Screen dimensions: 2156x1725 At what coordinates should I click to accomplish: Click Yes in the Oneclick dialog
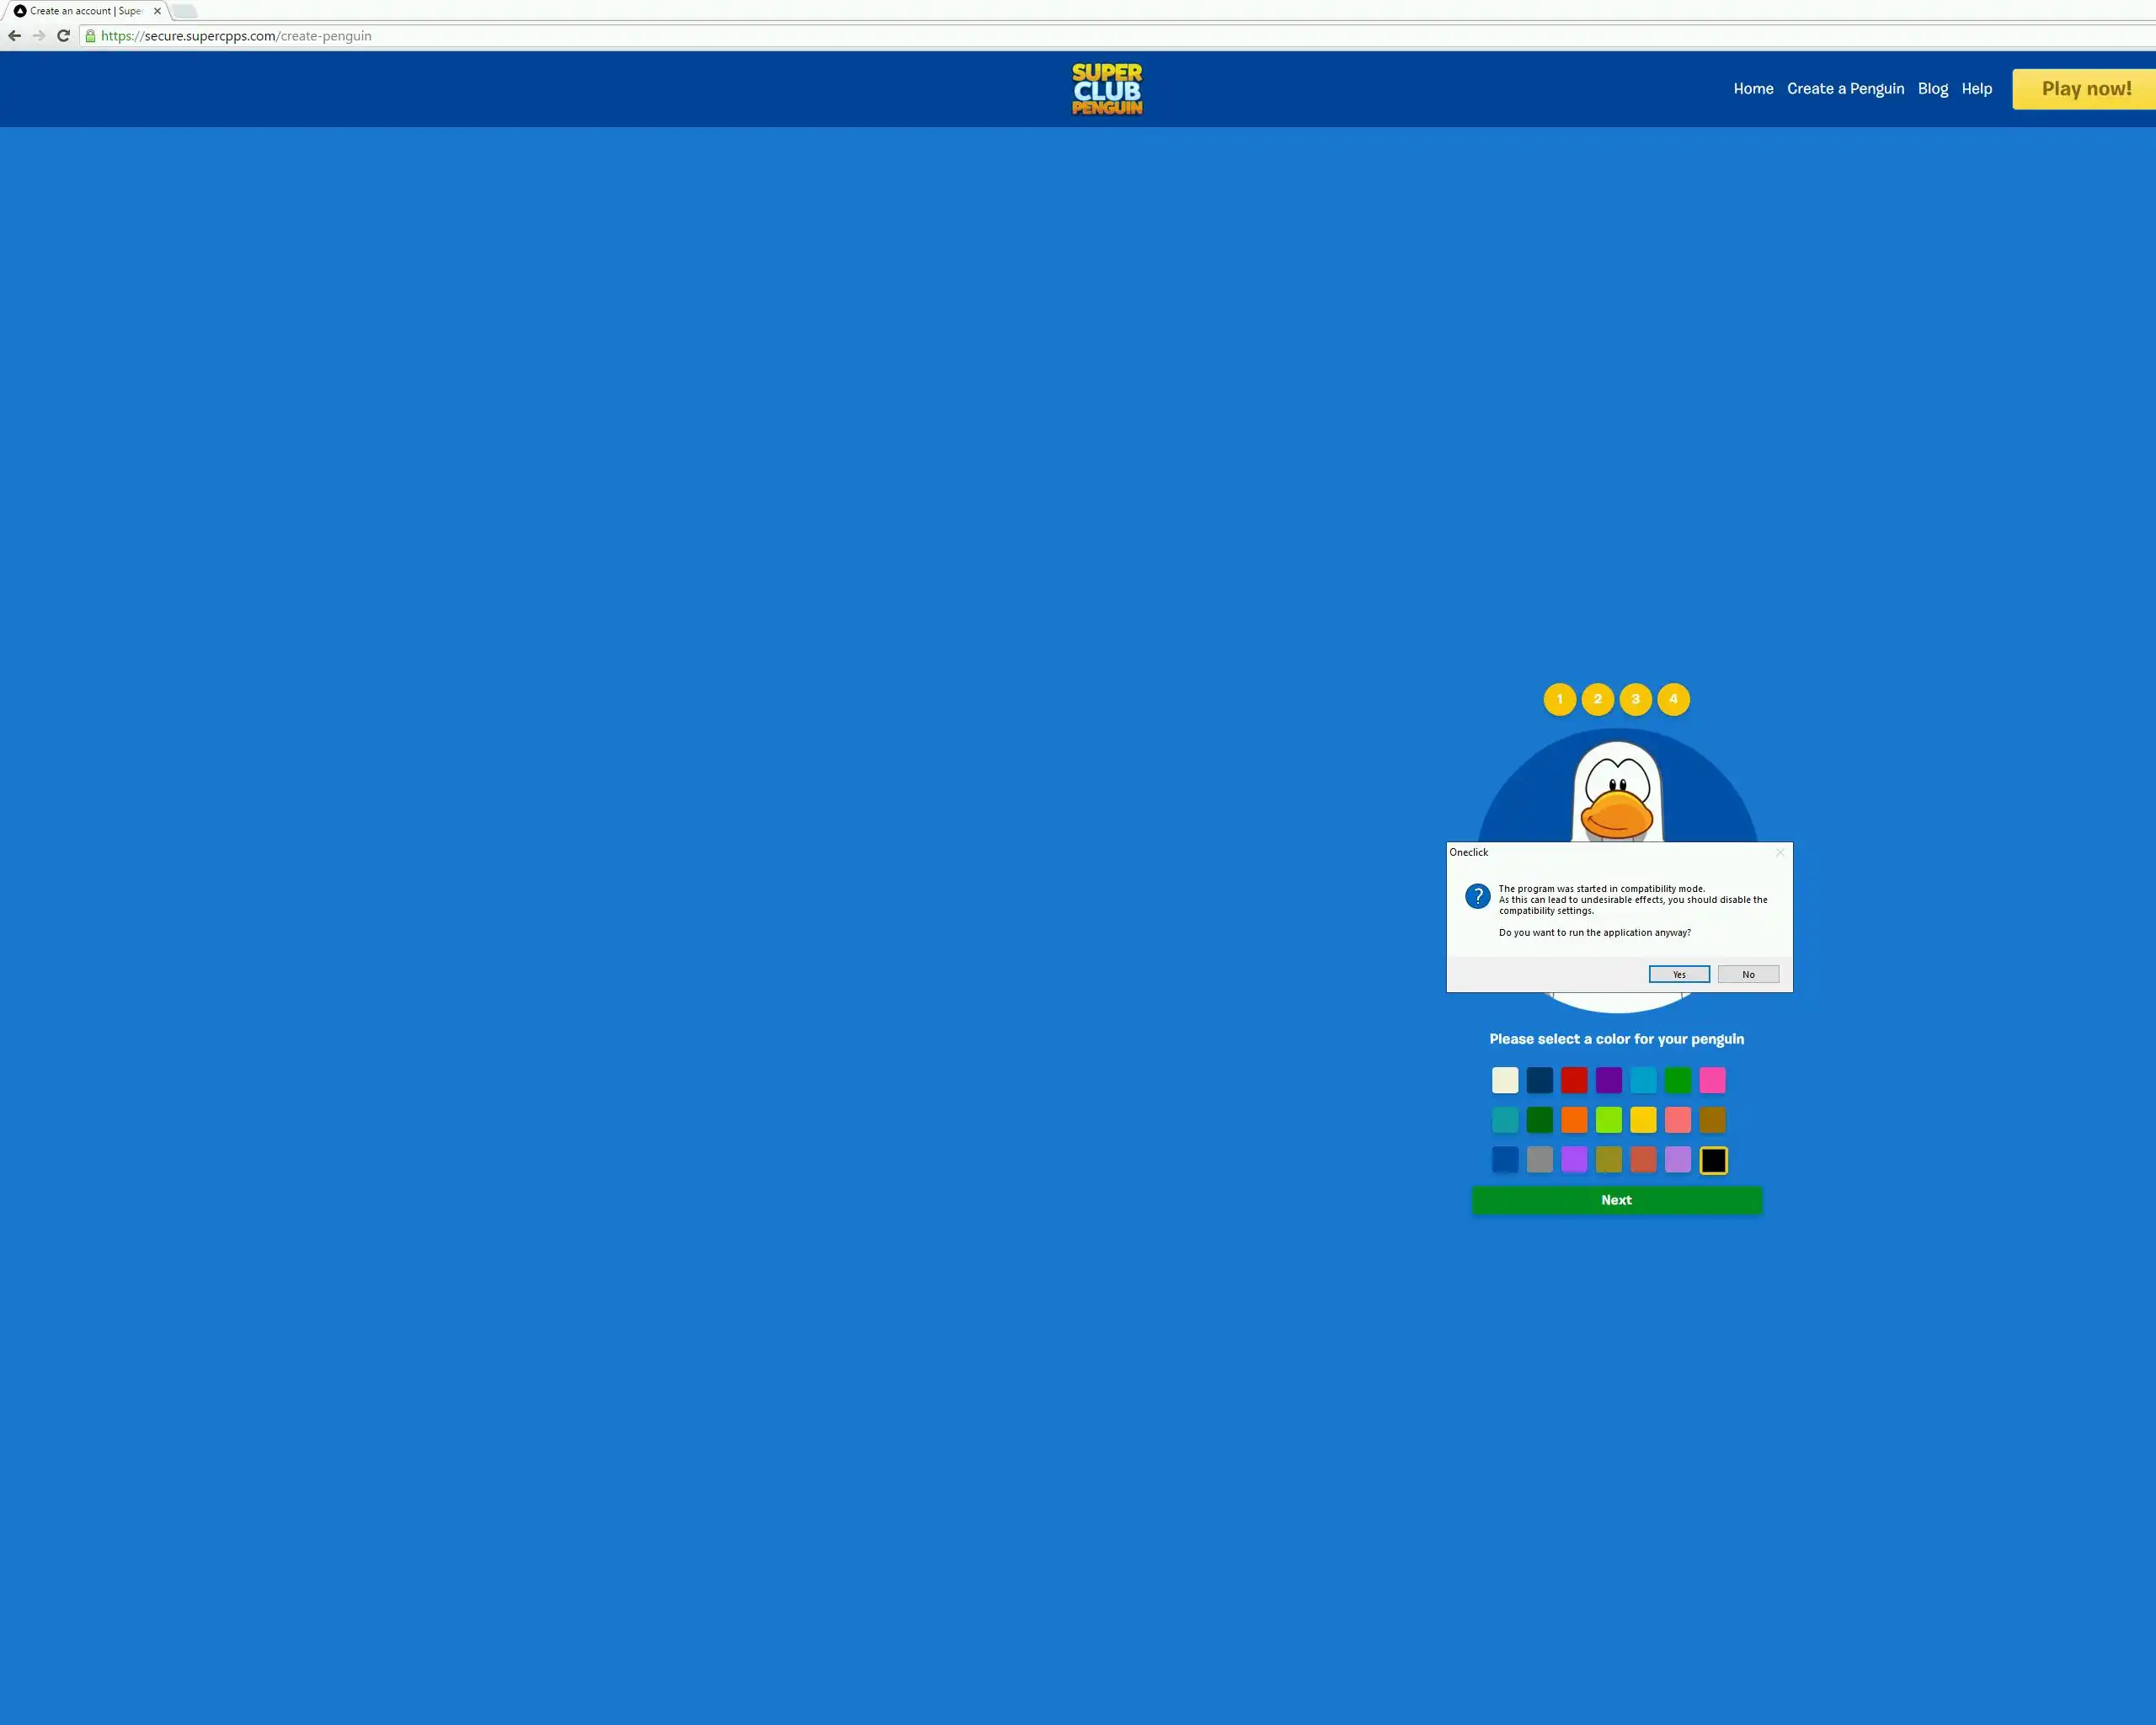pos(1679,974)
